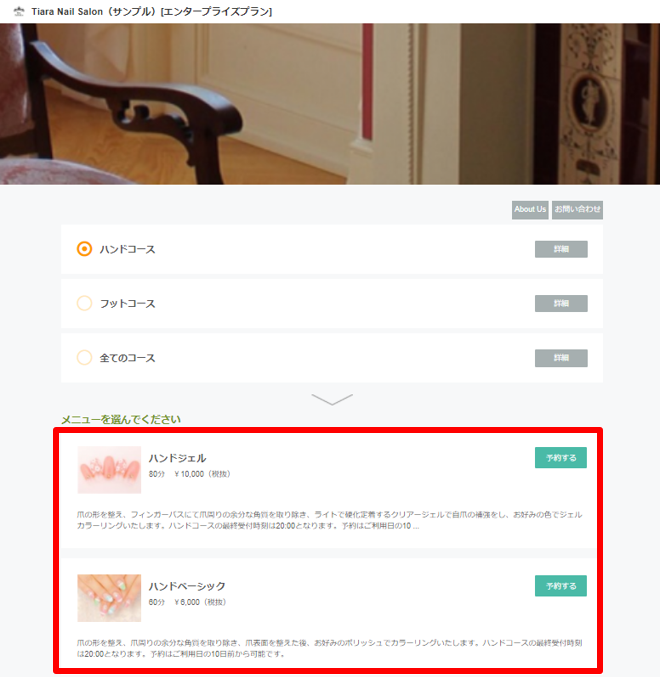The height and width of the screenshot is (677, 661).
Task: Click the downward chevron below courses
Action: click(332, 399)
